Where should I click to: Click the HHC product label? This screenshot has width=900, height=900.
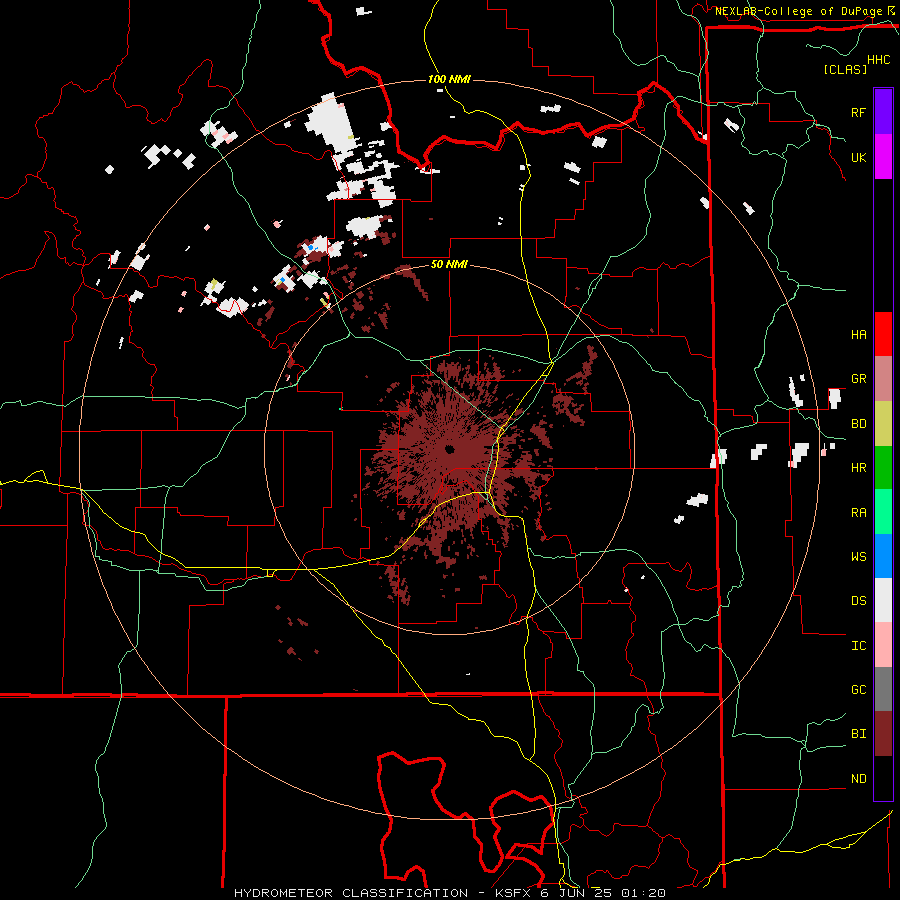[878, 60]
